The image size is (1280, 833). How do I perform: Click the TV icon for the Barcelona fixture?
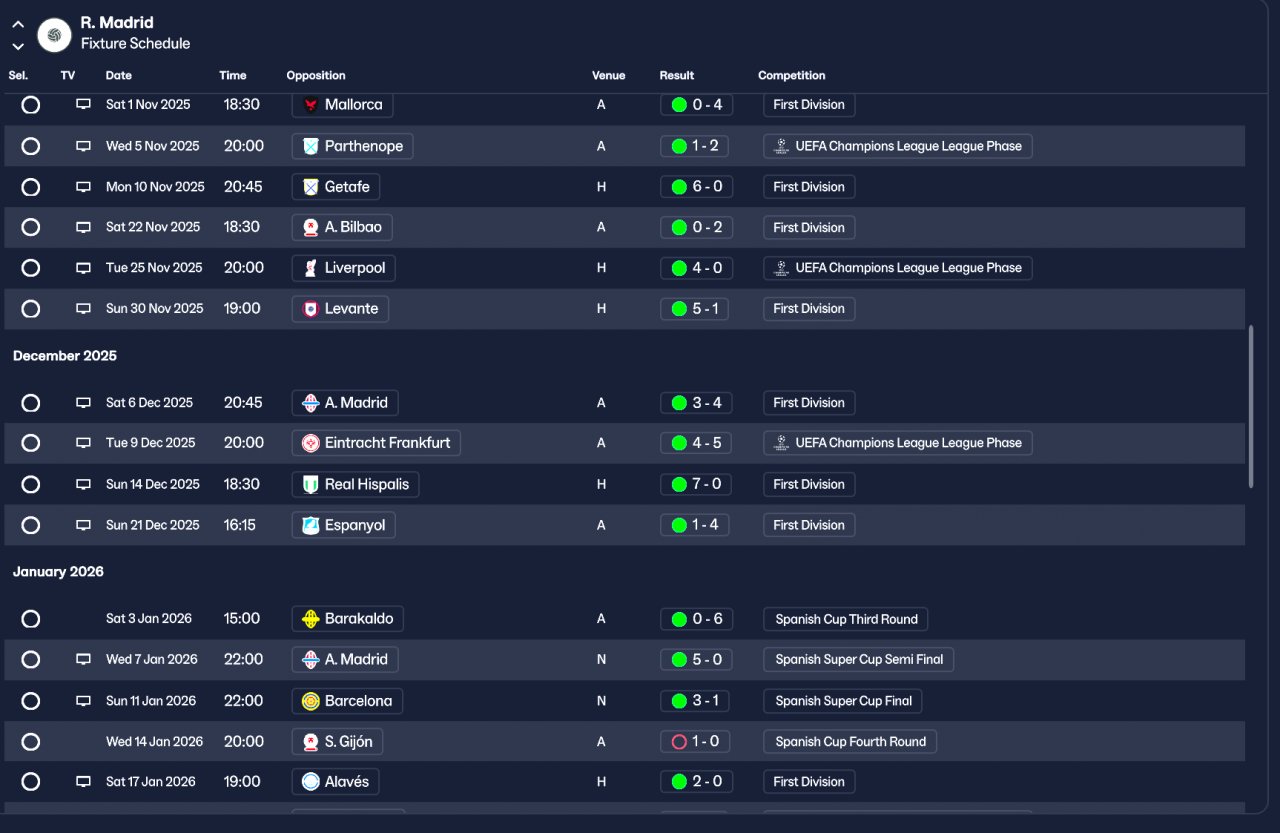click(x=84, y=701)
